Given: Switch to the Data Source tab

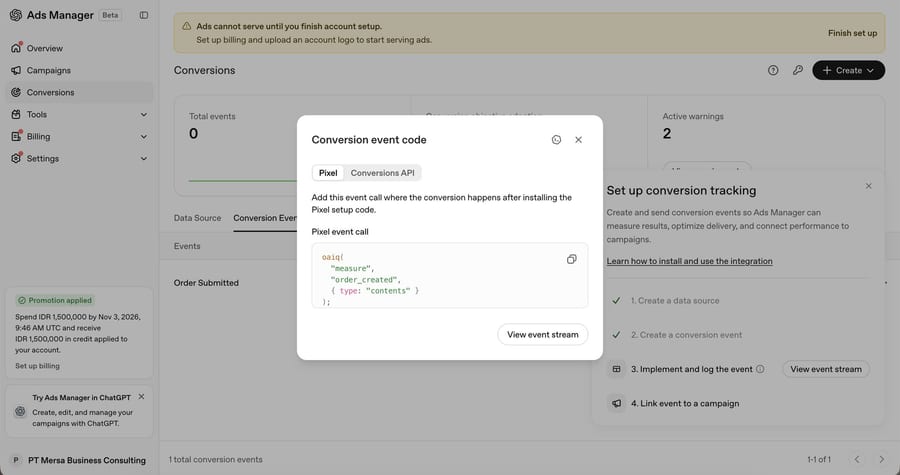Looking at the screenshot, I should (x=197, y=218).
